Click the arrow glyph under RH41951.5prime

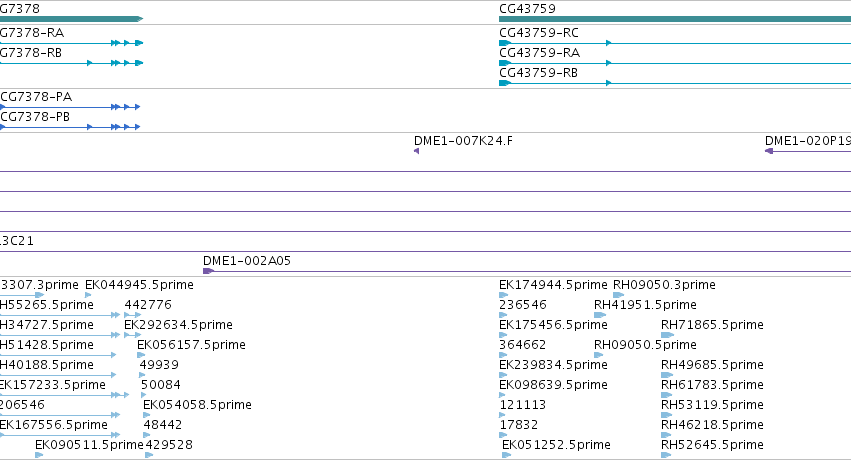(x=600, y=315)
